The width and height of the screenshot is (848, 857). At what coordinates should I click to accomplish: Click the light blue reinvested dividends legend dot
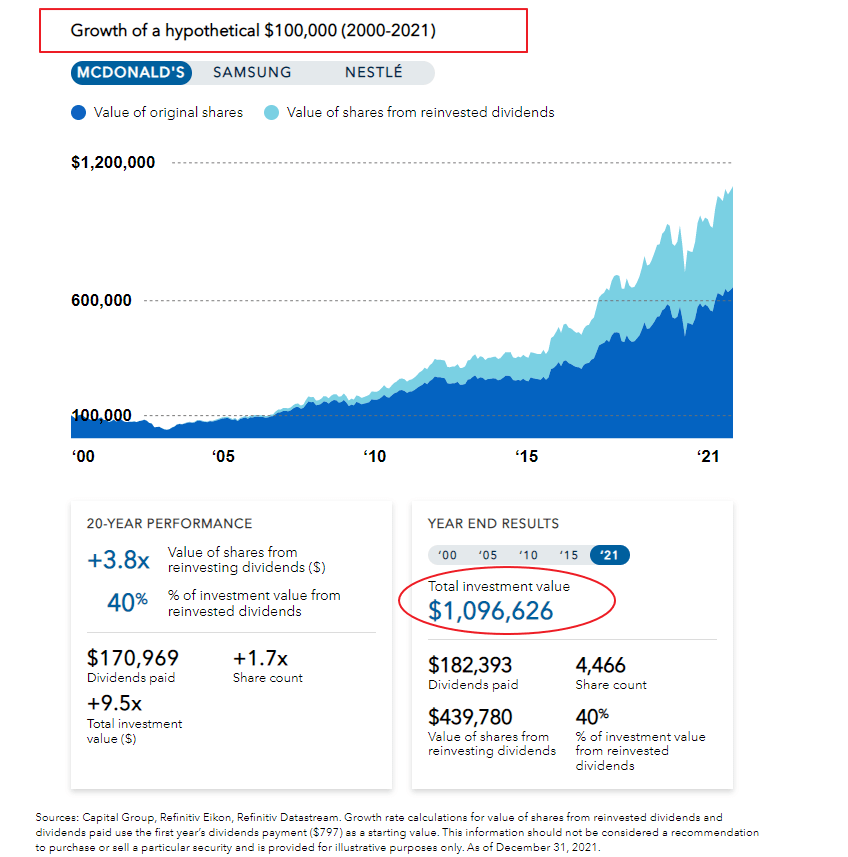click(272, 113)
